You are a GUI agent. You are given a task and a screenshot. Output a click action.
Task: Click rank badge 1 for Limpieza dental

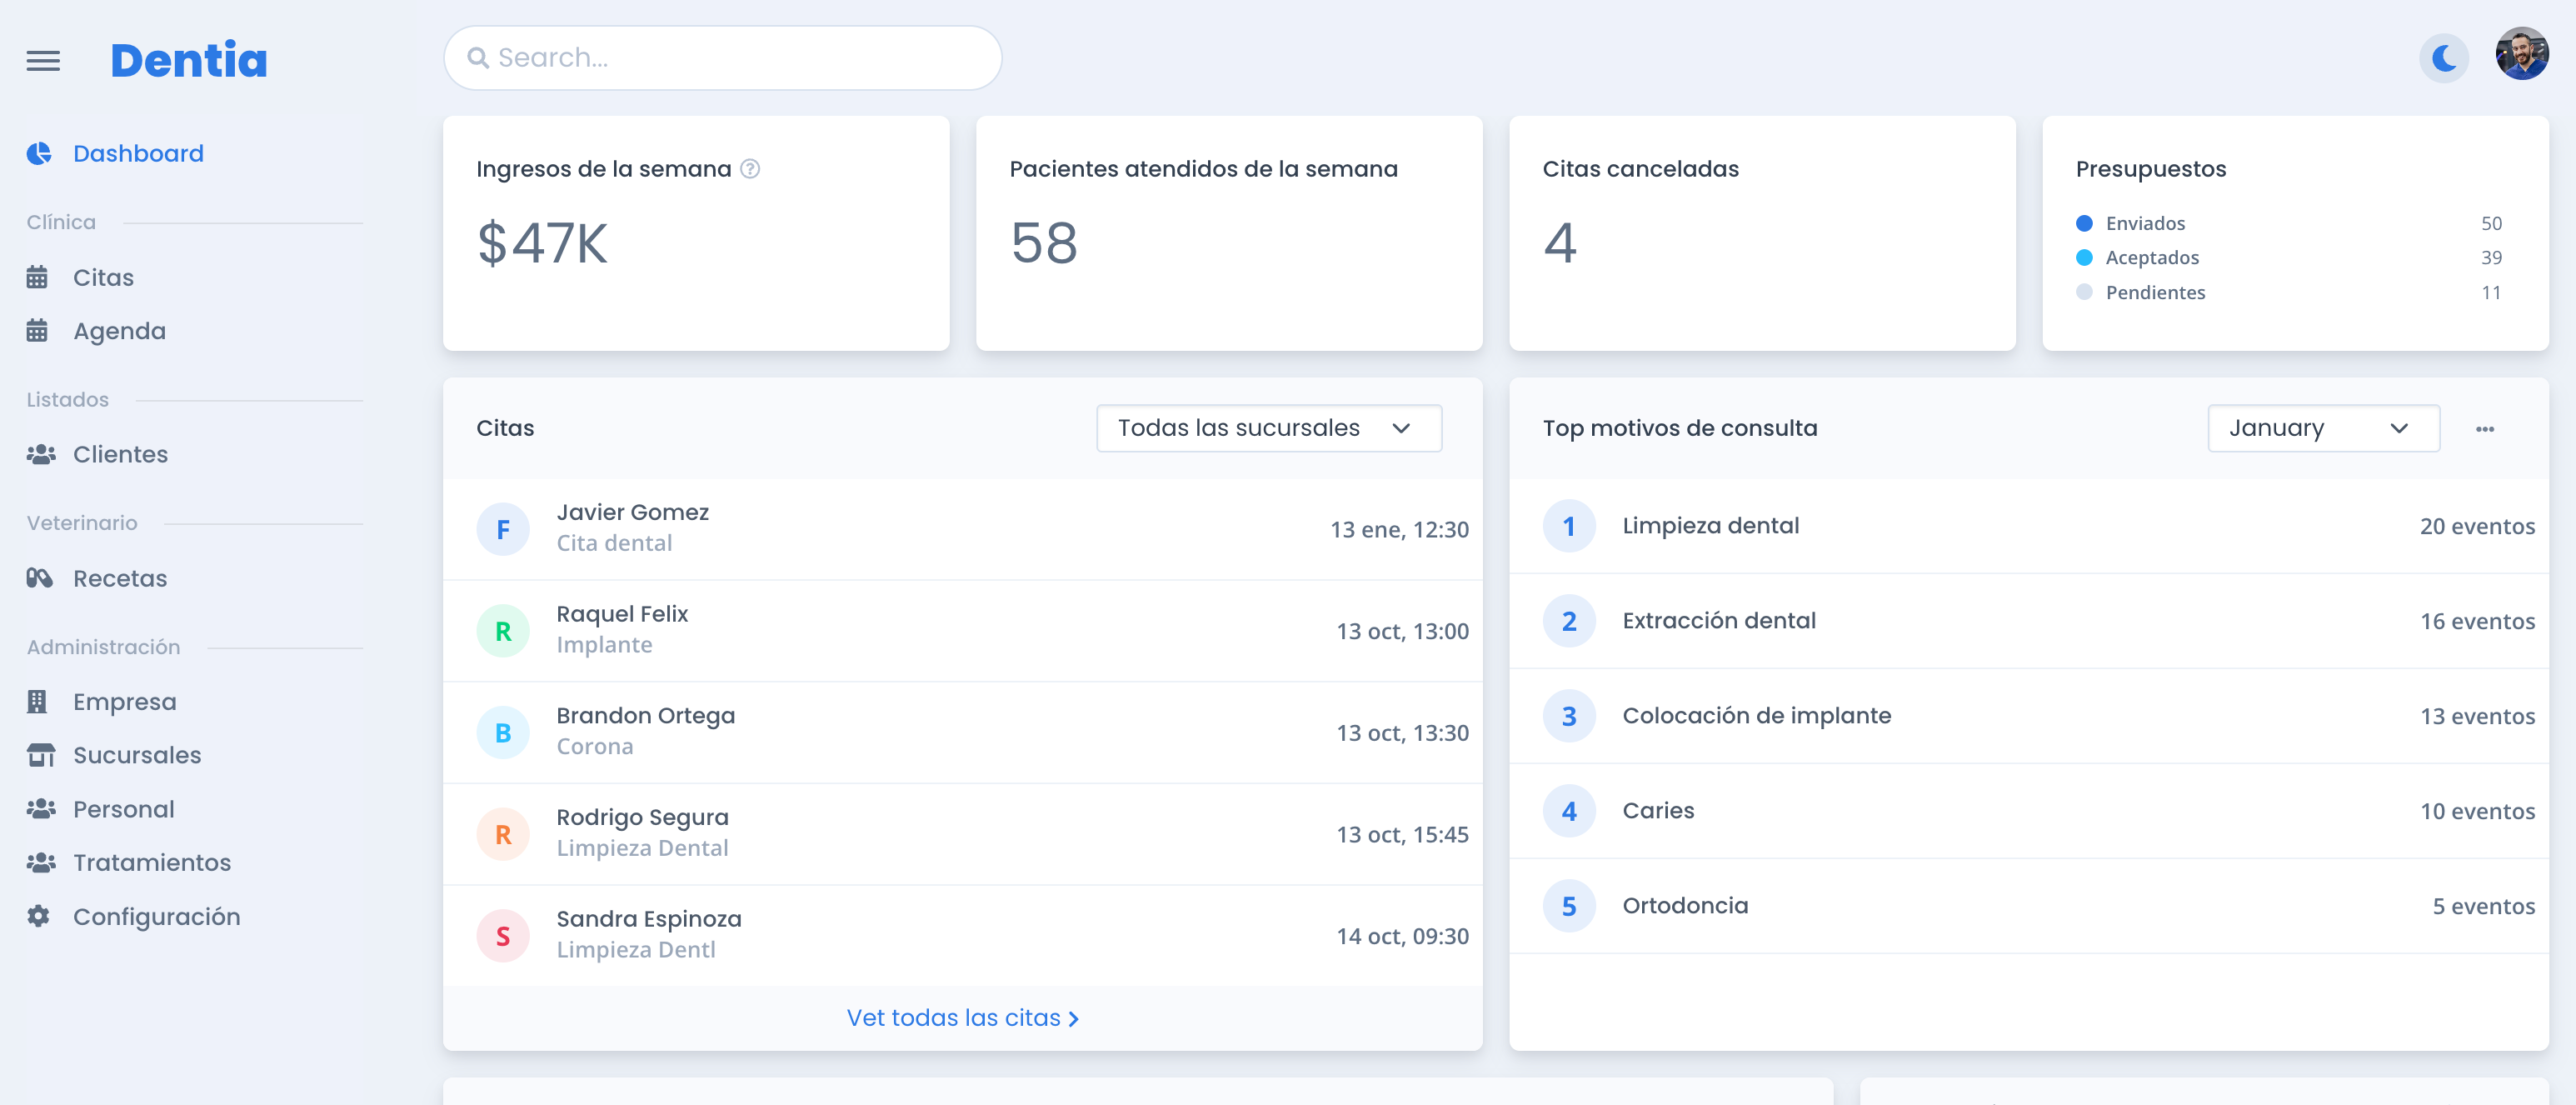point(1569,526)
